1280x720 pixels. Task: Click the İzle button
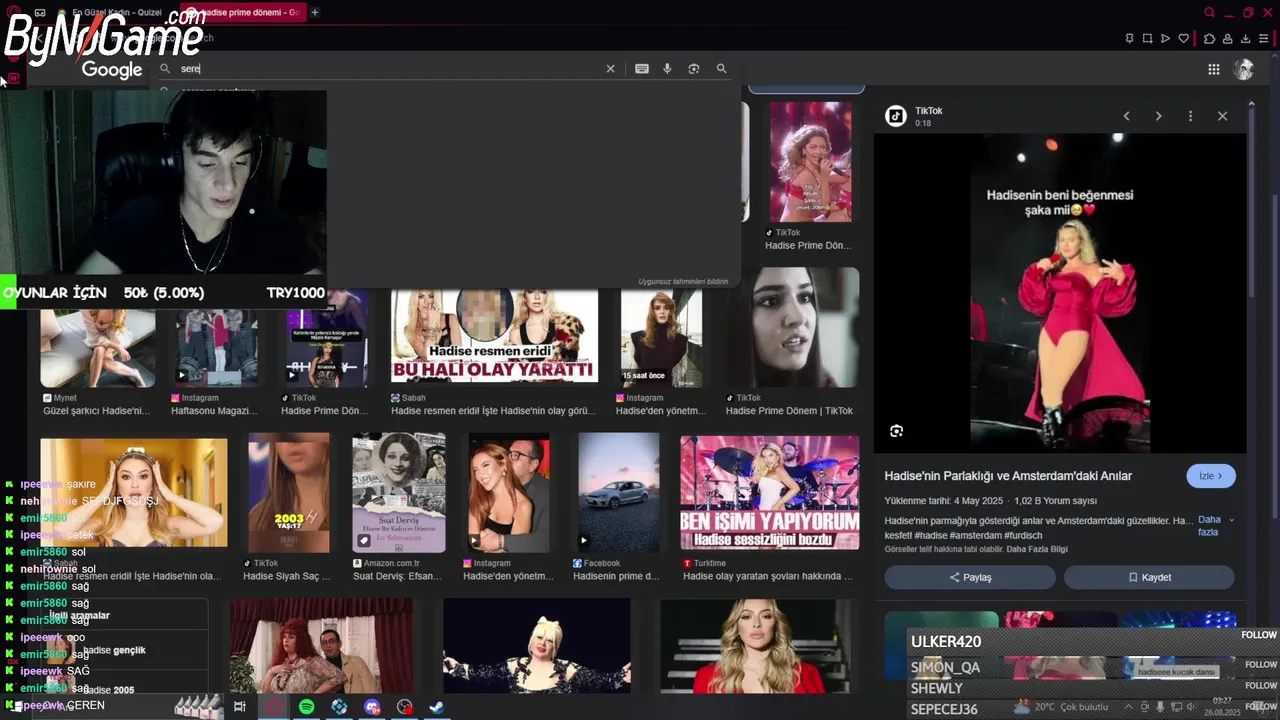pos(1211,476)
